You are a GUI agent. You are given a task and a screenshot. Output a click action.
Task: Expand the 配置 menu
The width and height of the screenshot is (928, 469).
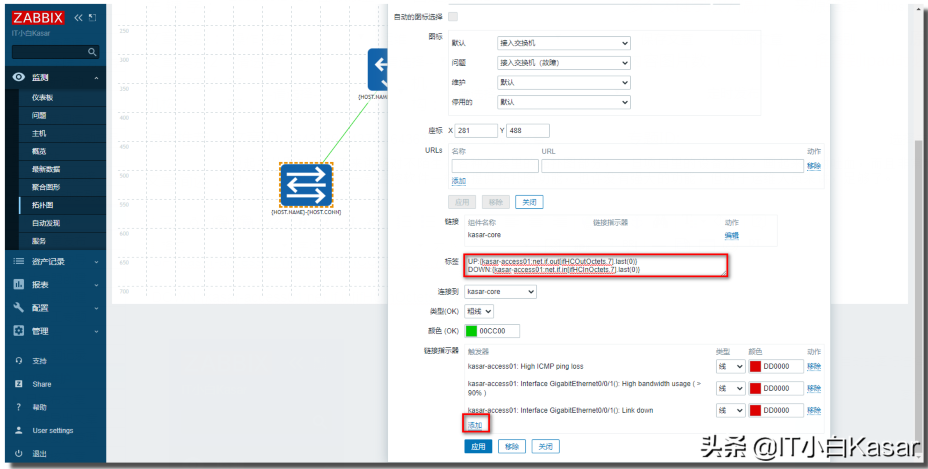coord(96,308)
